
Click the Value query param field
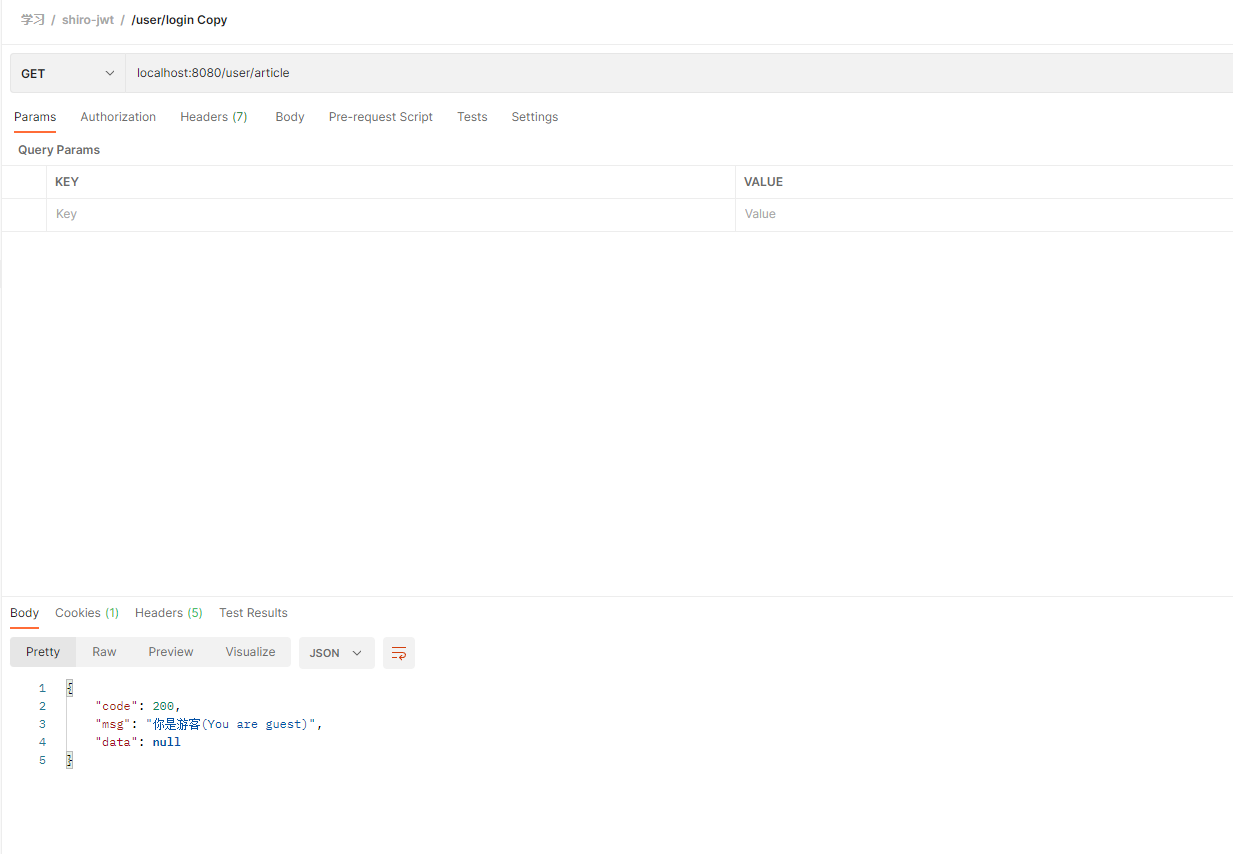pyautogui.click(x=980, y=214)
